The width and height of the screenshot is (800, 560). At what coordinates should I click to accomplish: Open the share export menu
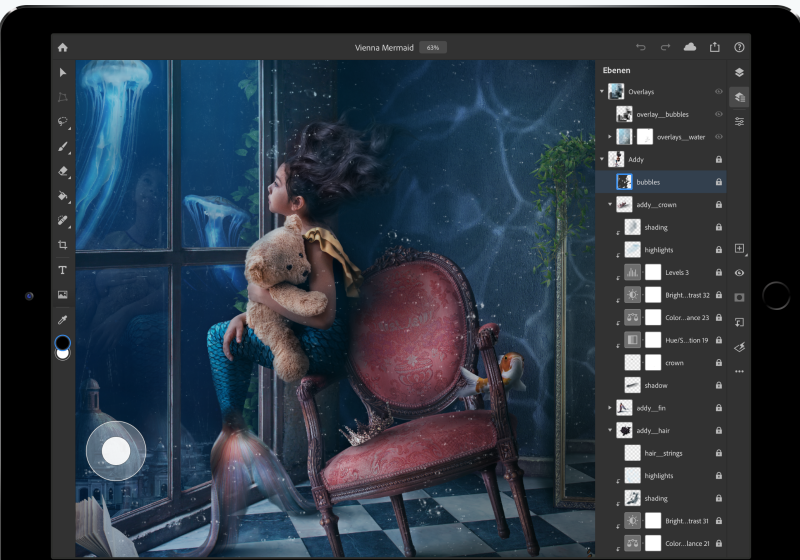(x=715, y=47)
